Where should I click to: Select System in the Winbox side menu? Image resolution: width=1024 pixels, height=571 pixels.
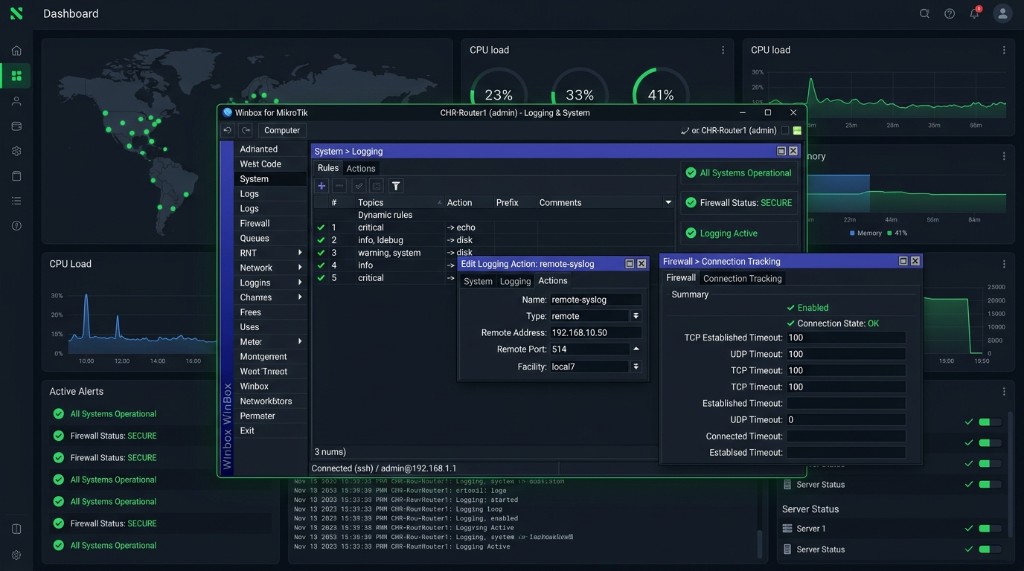pyautogui.click(x=270, y=179)
